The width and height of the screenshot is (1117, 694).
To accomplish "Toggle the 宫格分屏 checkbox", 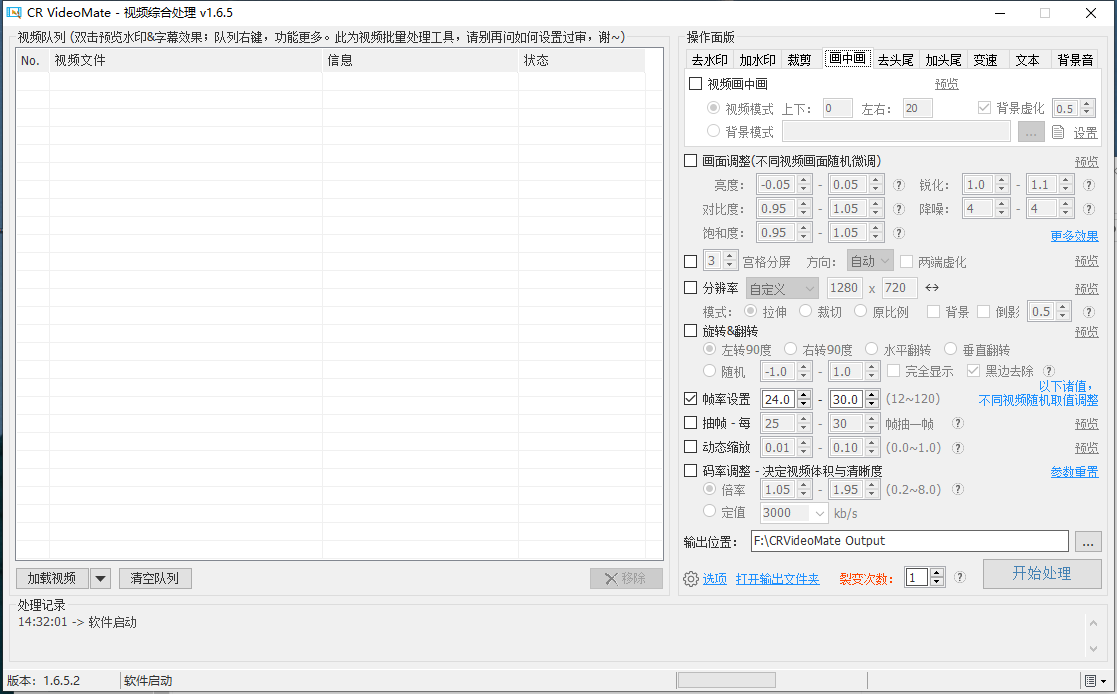I will [690, 261].
